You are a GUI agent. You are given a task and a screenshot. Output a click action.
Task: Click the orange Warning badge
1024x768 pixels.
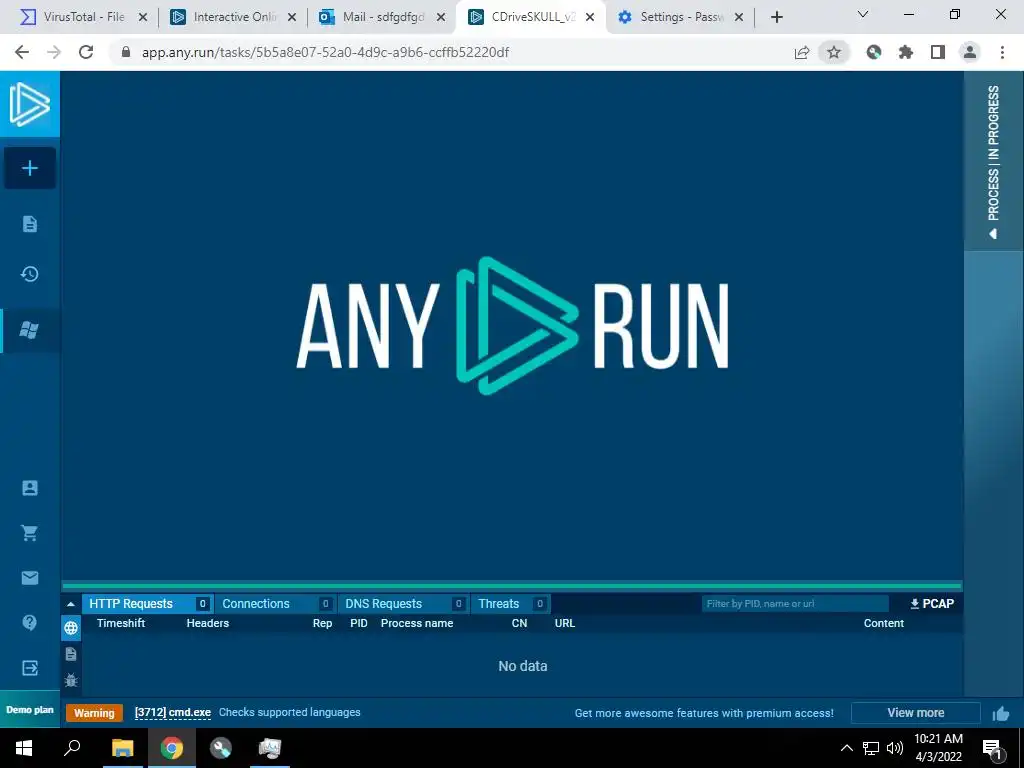click(94, 713)
